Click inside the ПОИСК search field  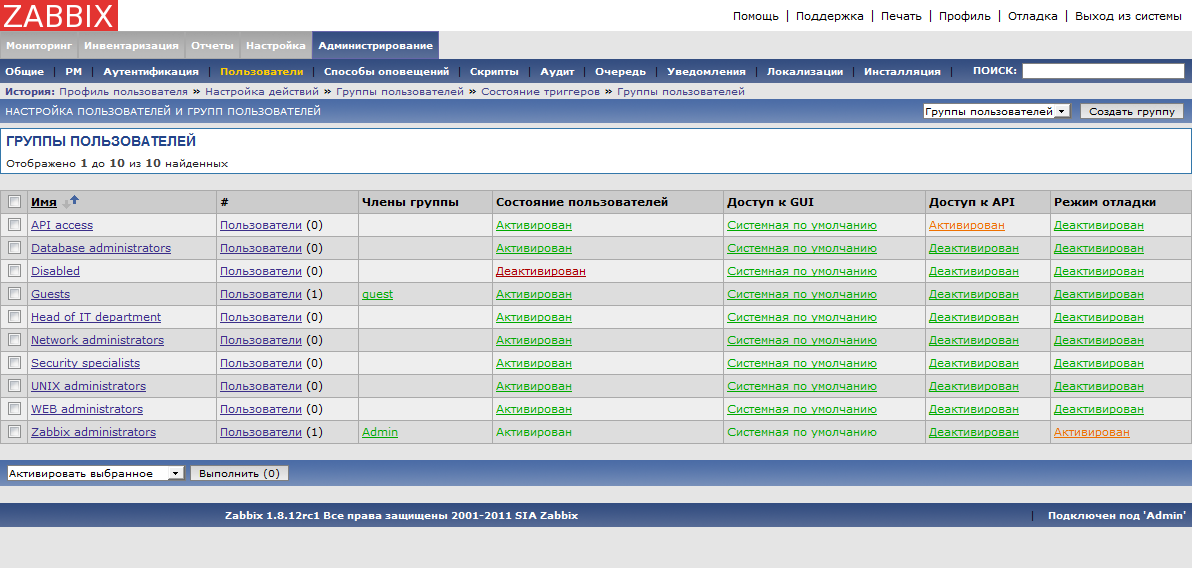point(1103,71)
